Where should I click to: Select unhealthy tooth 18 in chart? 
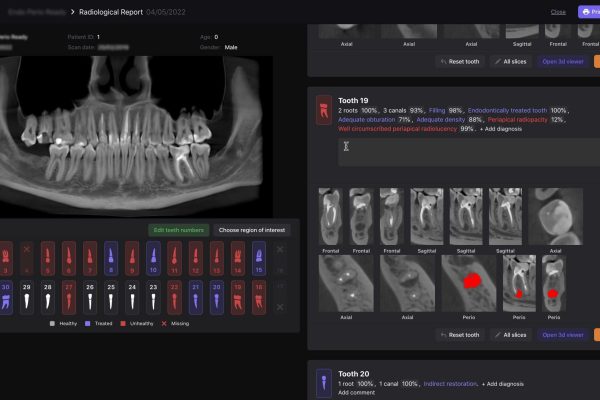[259, 298]
